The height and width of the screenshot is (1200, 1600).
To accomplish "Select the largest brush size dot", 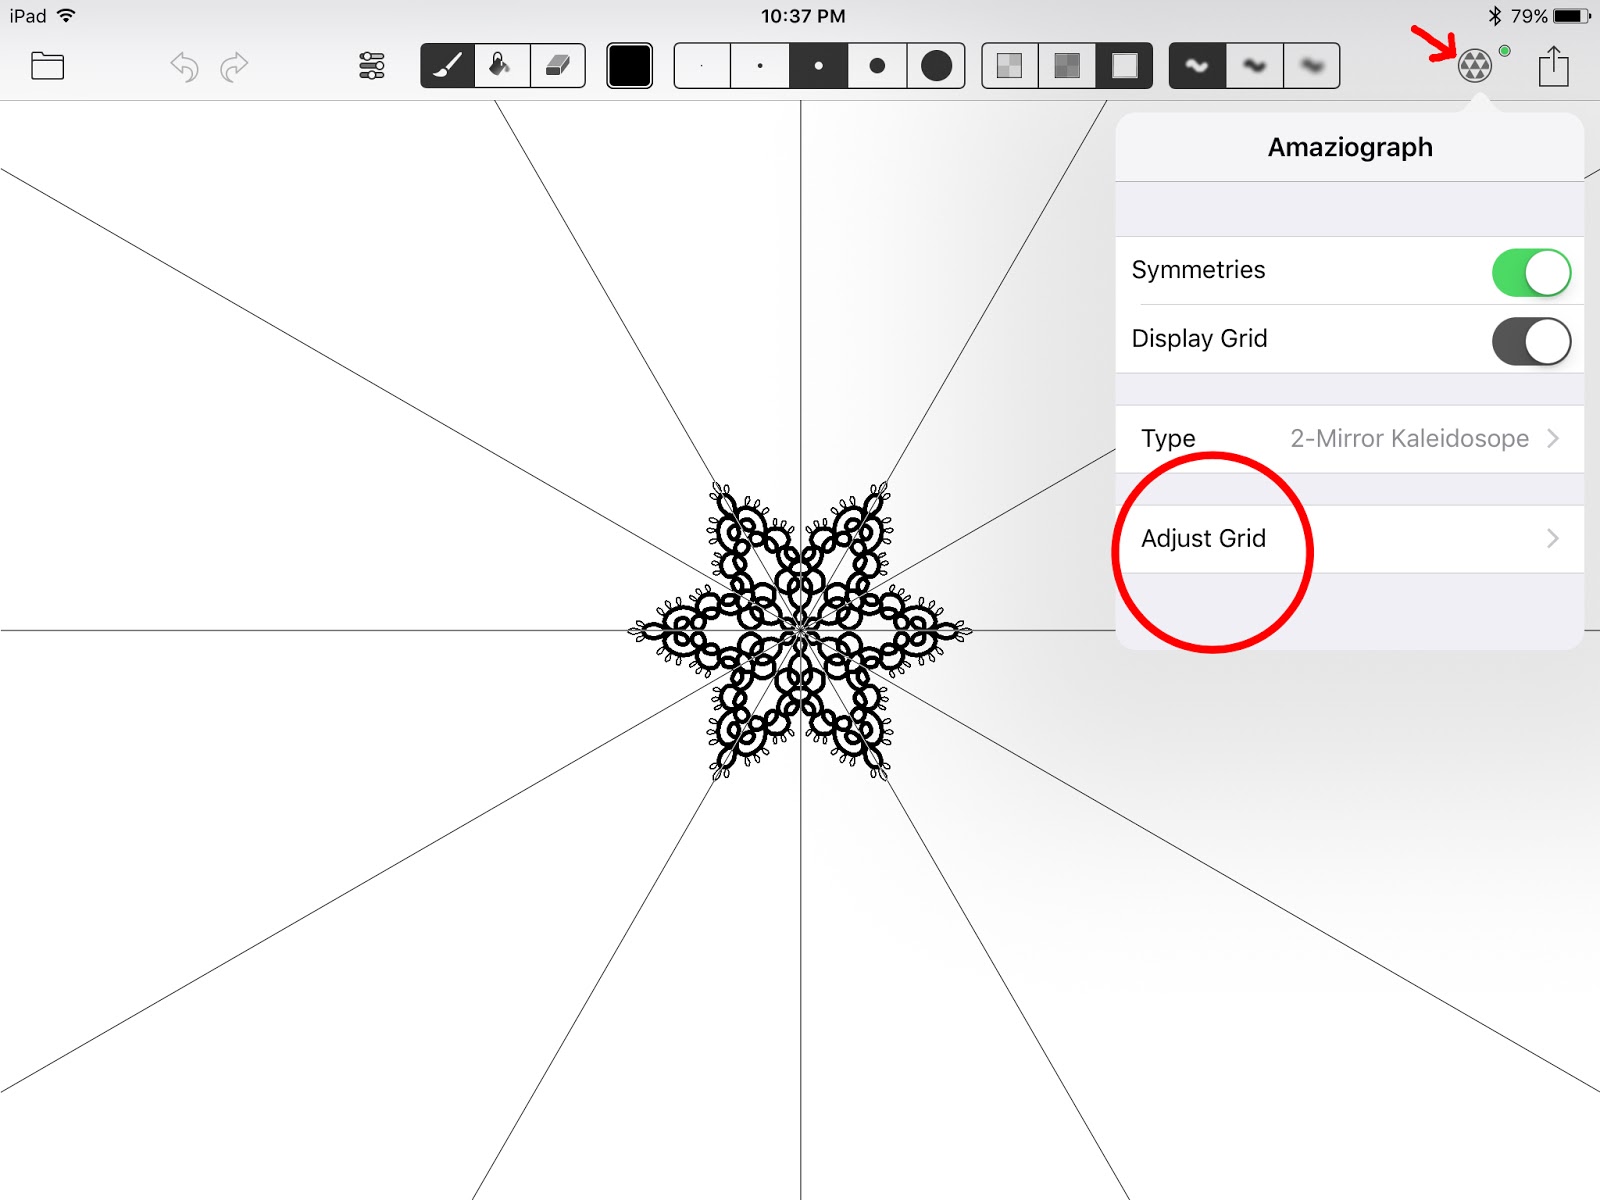I will 936,65.
